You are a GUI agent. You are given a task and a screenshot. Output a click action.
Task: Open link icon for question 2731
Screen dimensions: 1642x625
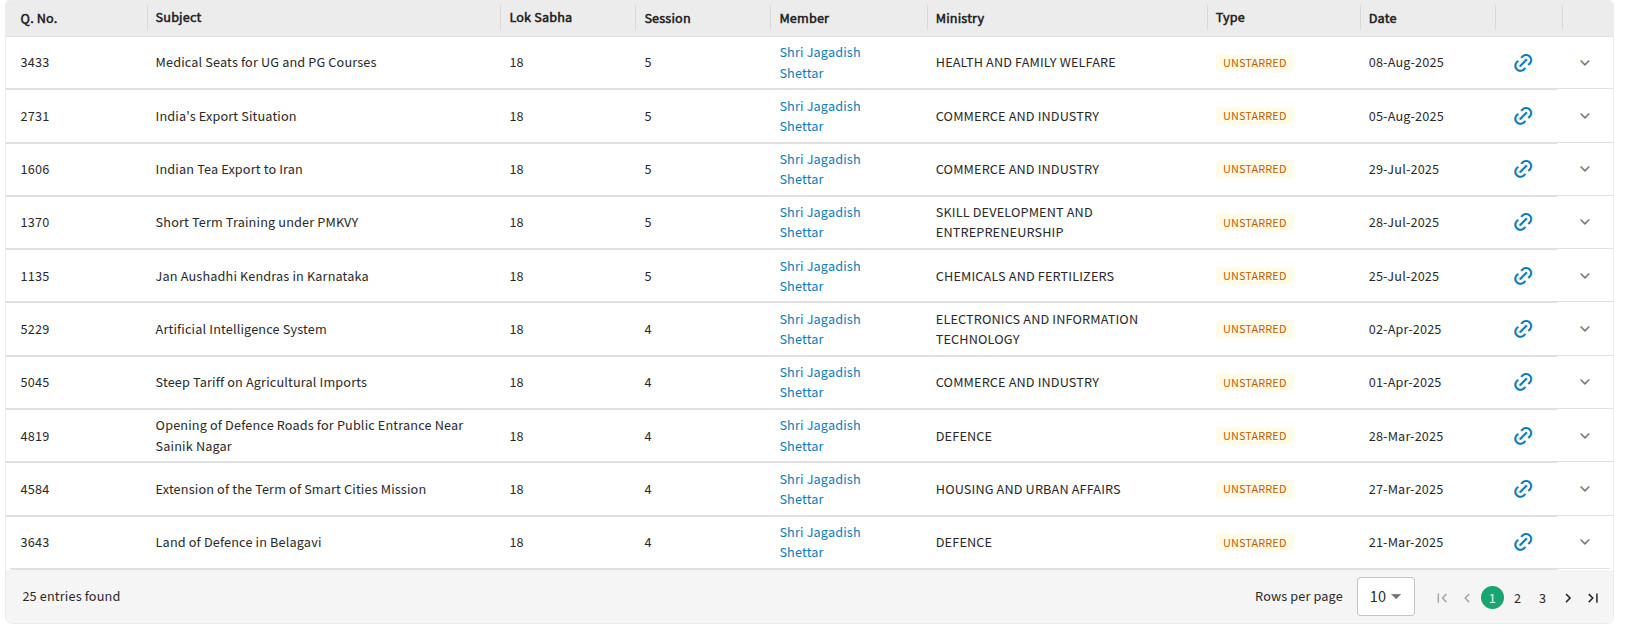[1523, 116]
